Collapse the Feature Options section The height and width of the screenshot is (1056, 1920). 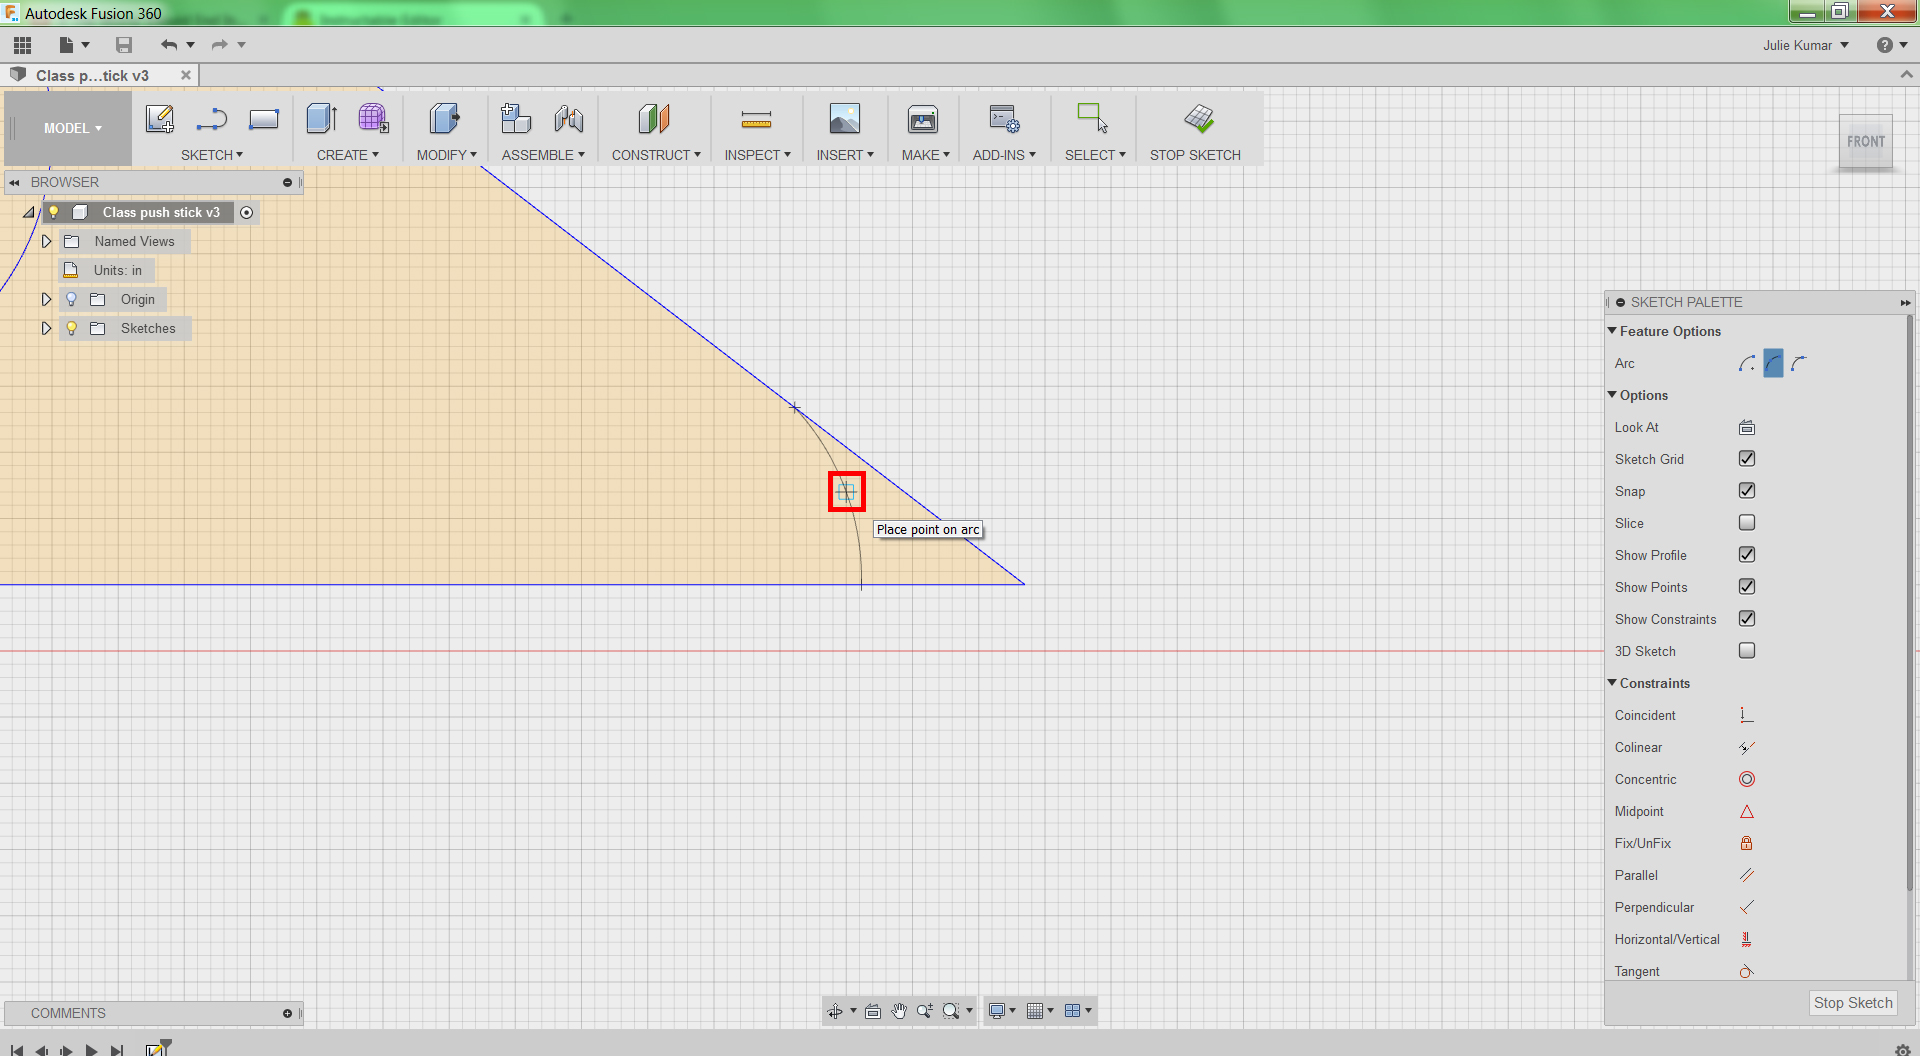(x=1612, y=331)
